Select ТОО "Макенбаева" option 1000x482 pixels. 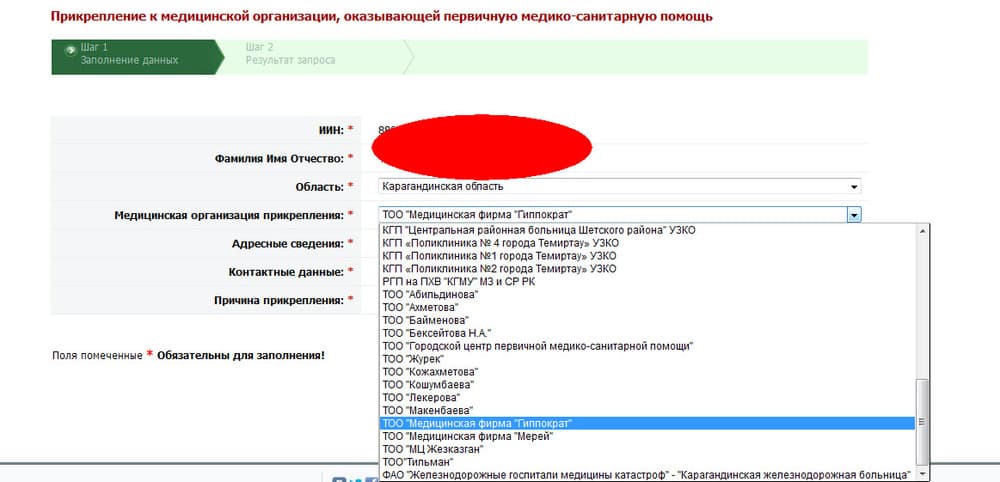[x=647, y=410]
